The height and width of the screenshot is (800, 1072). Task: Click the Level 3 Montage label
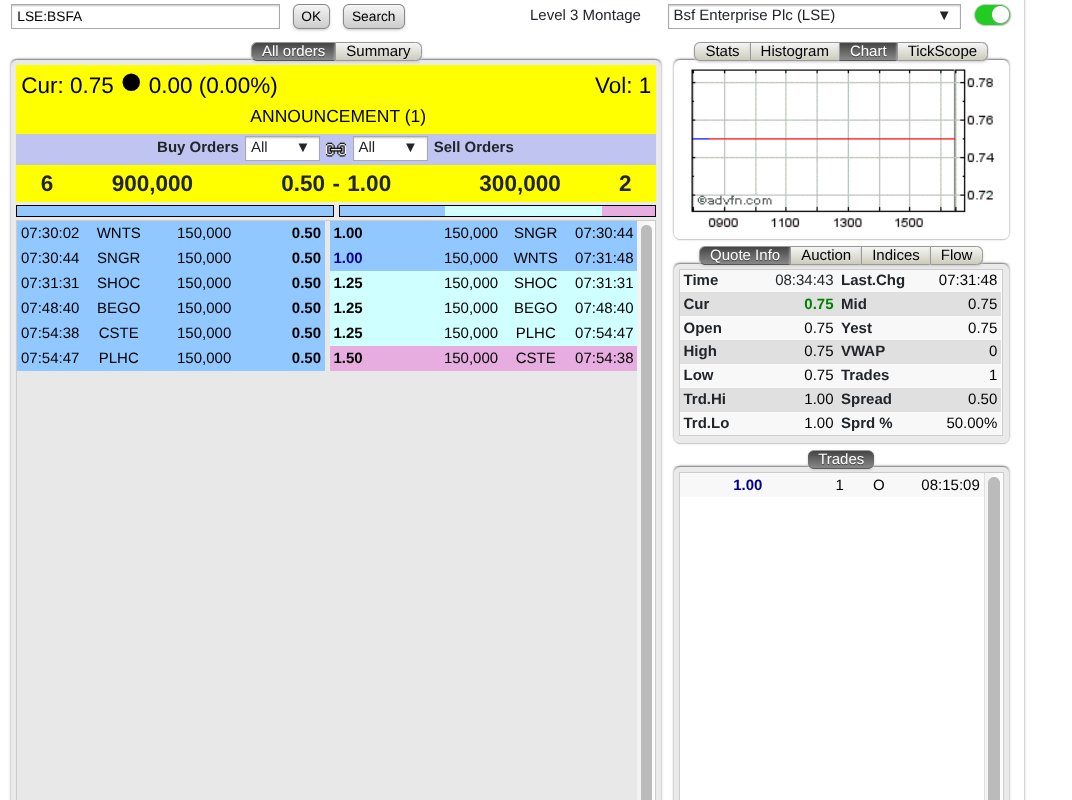(585, 15)
